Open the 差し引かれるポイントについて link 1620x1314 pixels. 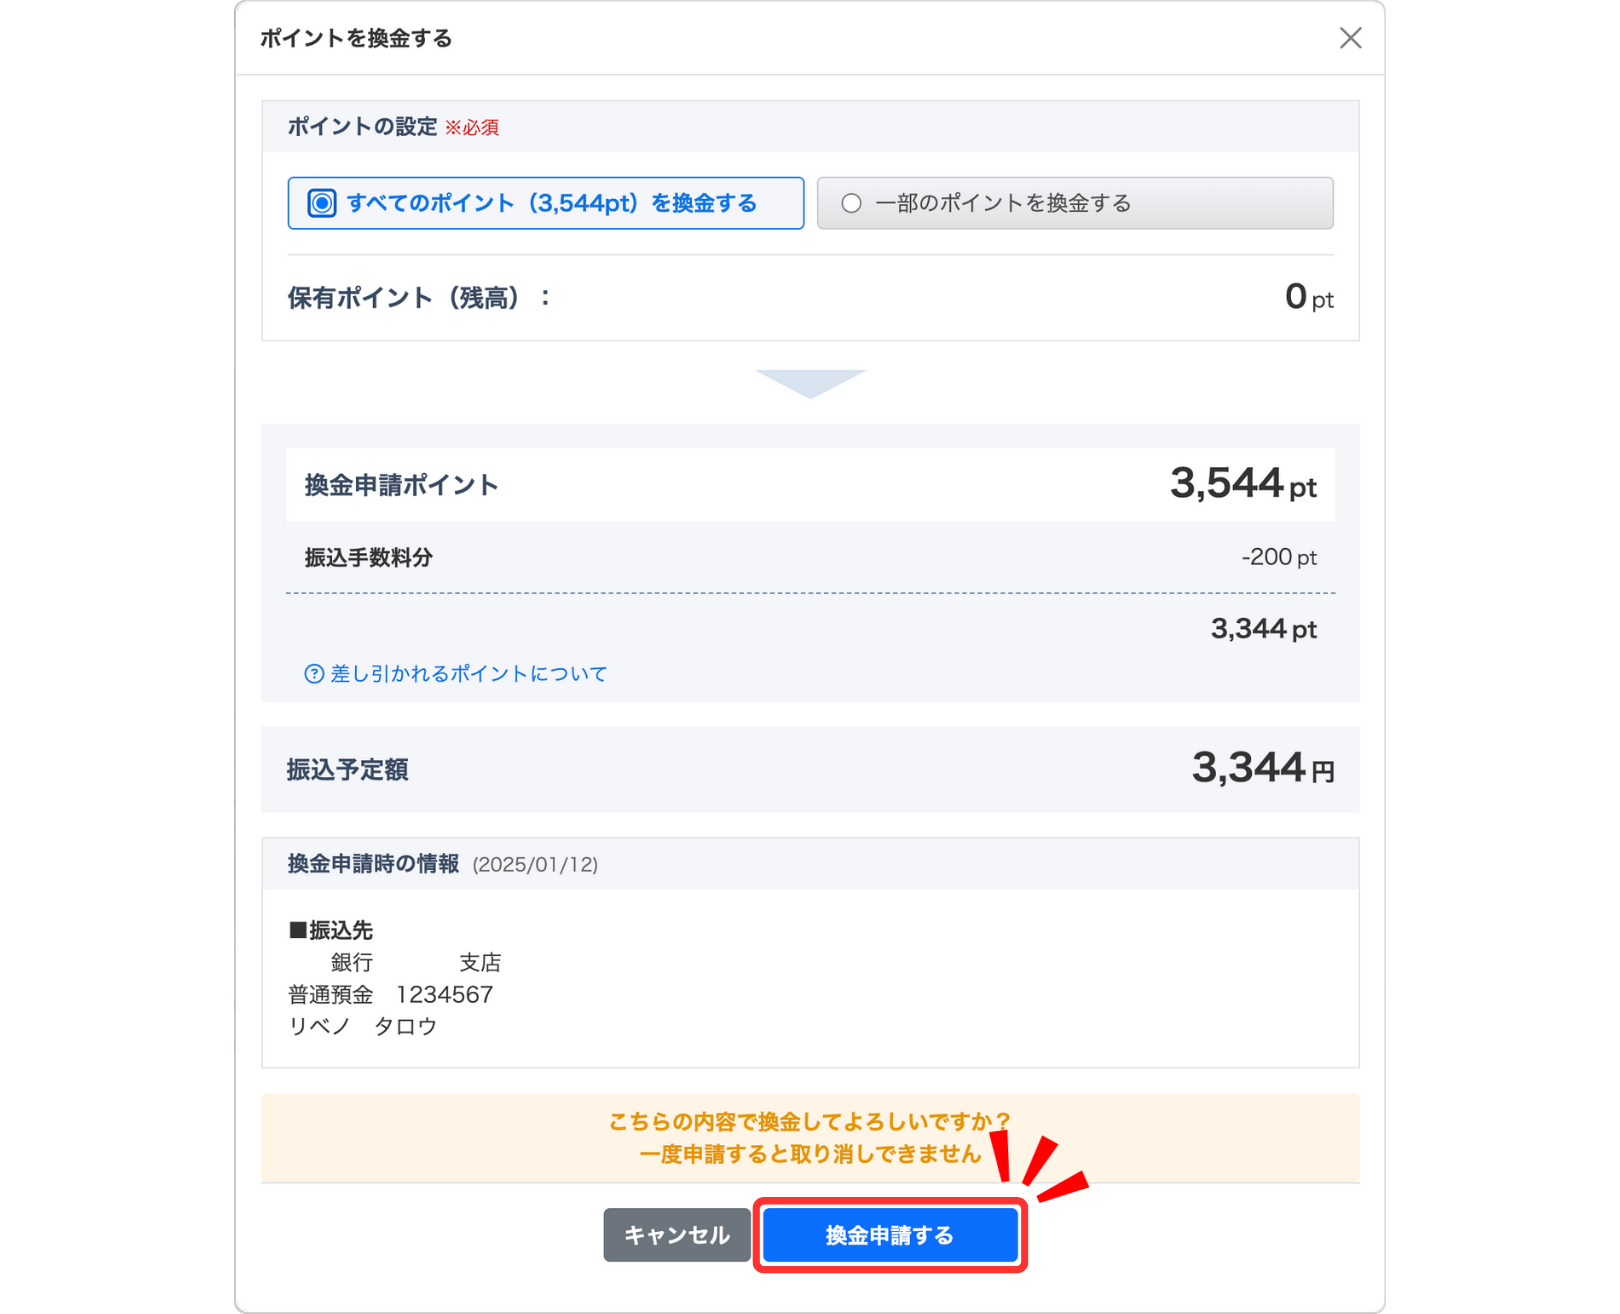[468, 674]
